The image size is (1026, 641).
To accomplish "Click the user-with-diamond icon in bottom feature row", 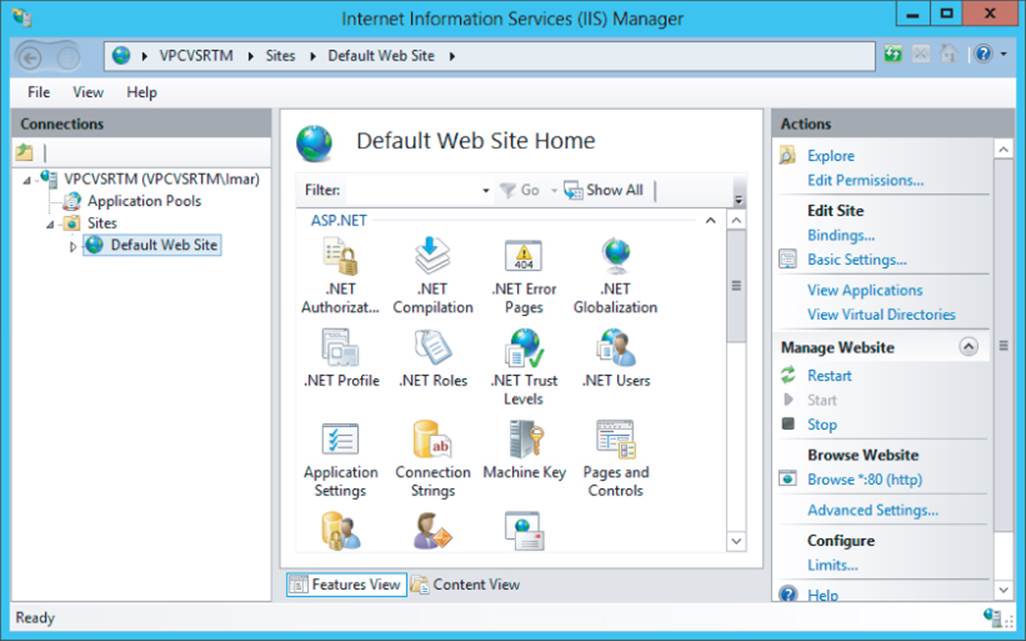I will (433, 530).
